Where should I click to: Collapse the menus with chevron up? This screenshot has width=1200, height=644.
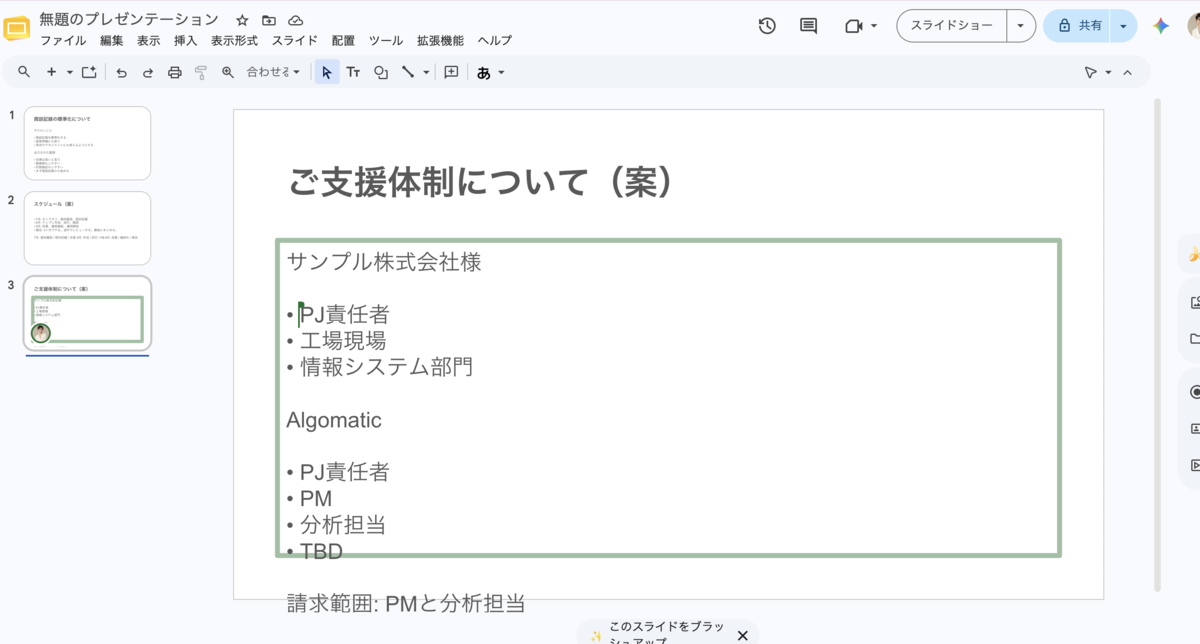(x=1128, y=72)
